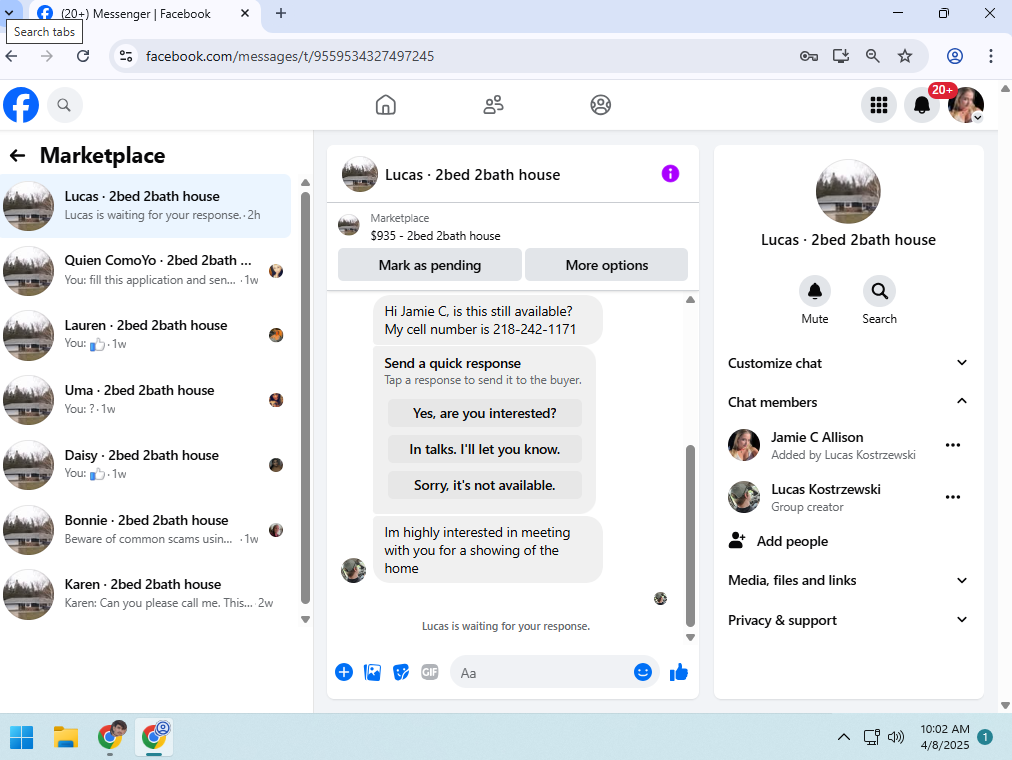
Task: Close the Messenger browser tab
Action: pyautogui.click(x=245, y=13)
